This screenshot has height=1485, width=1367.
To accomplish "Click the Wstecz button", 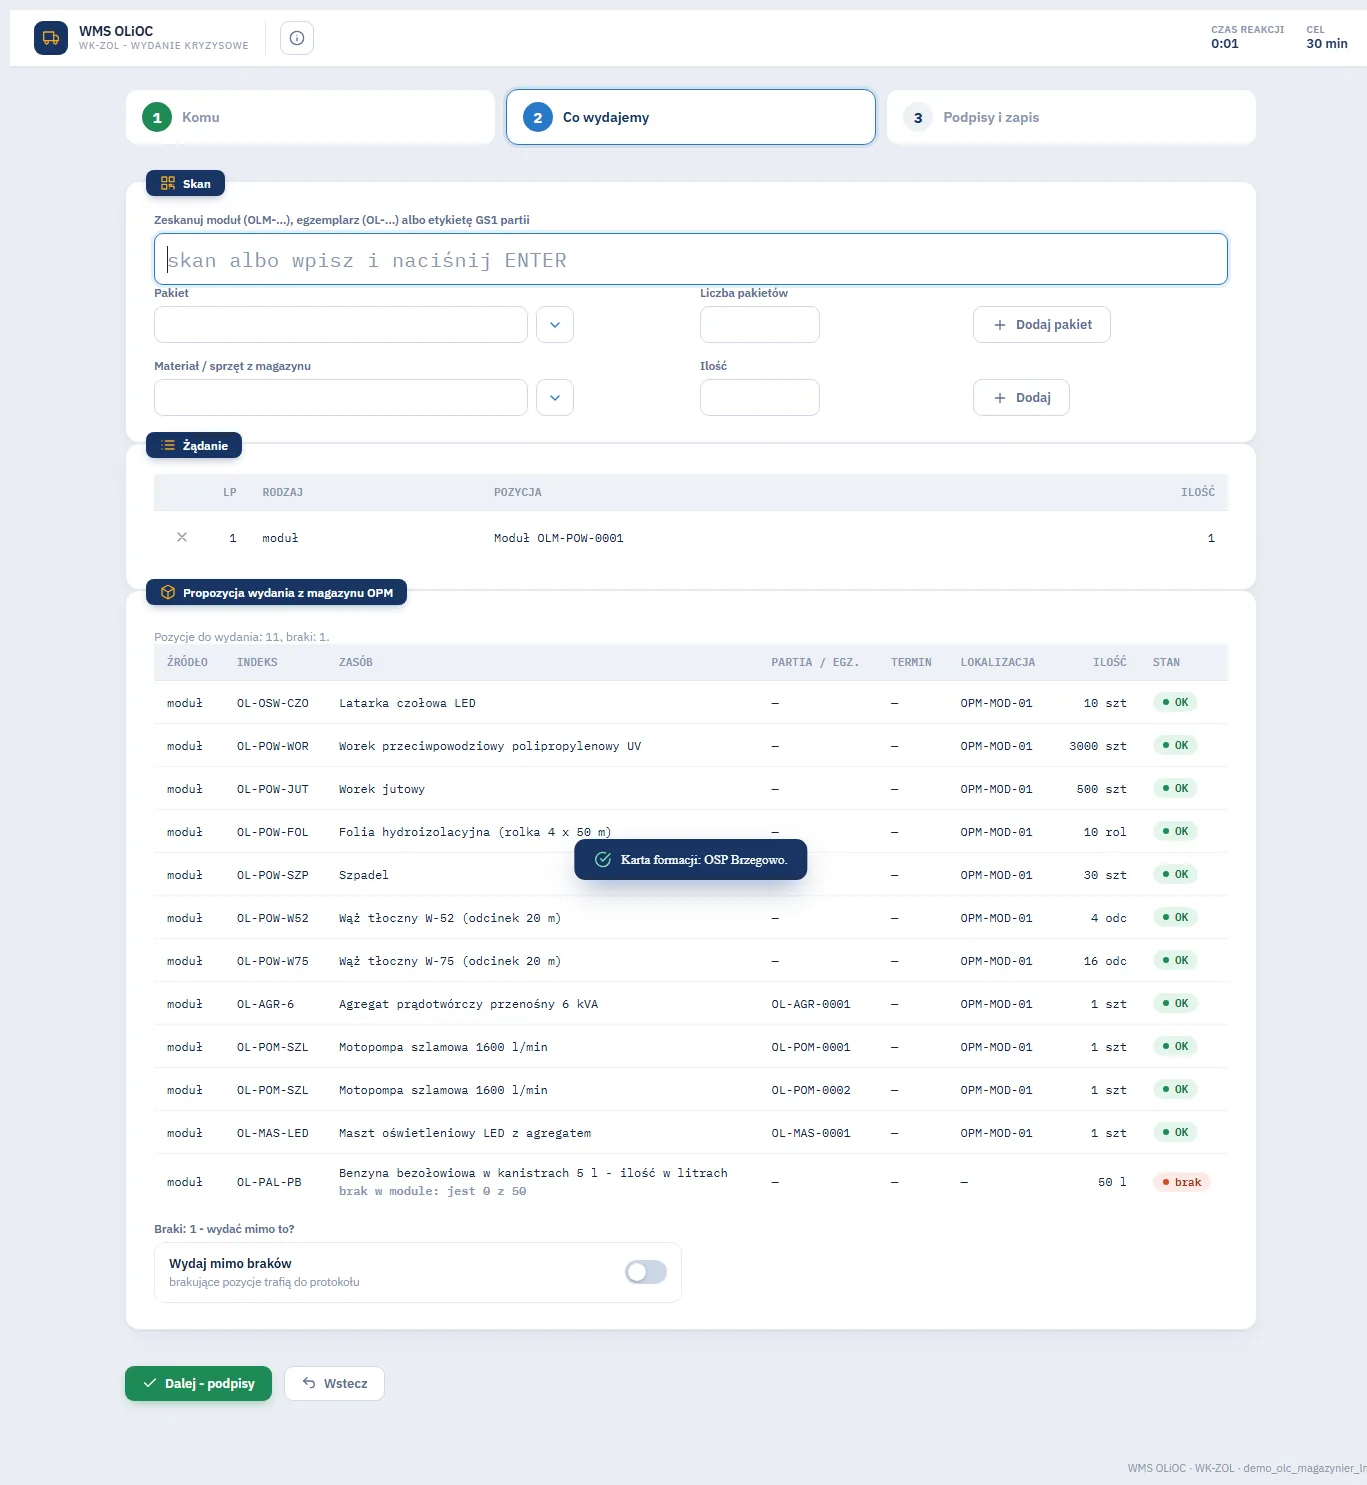I will [334, 1383].
